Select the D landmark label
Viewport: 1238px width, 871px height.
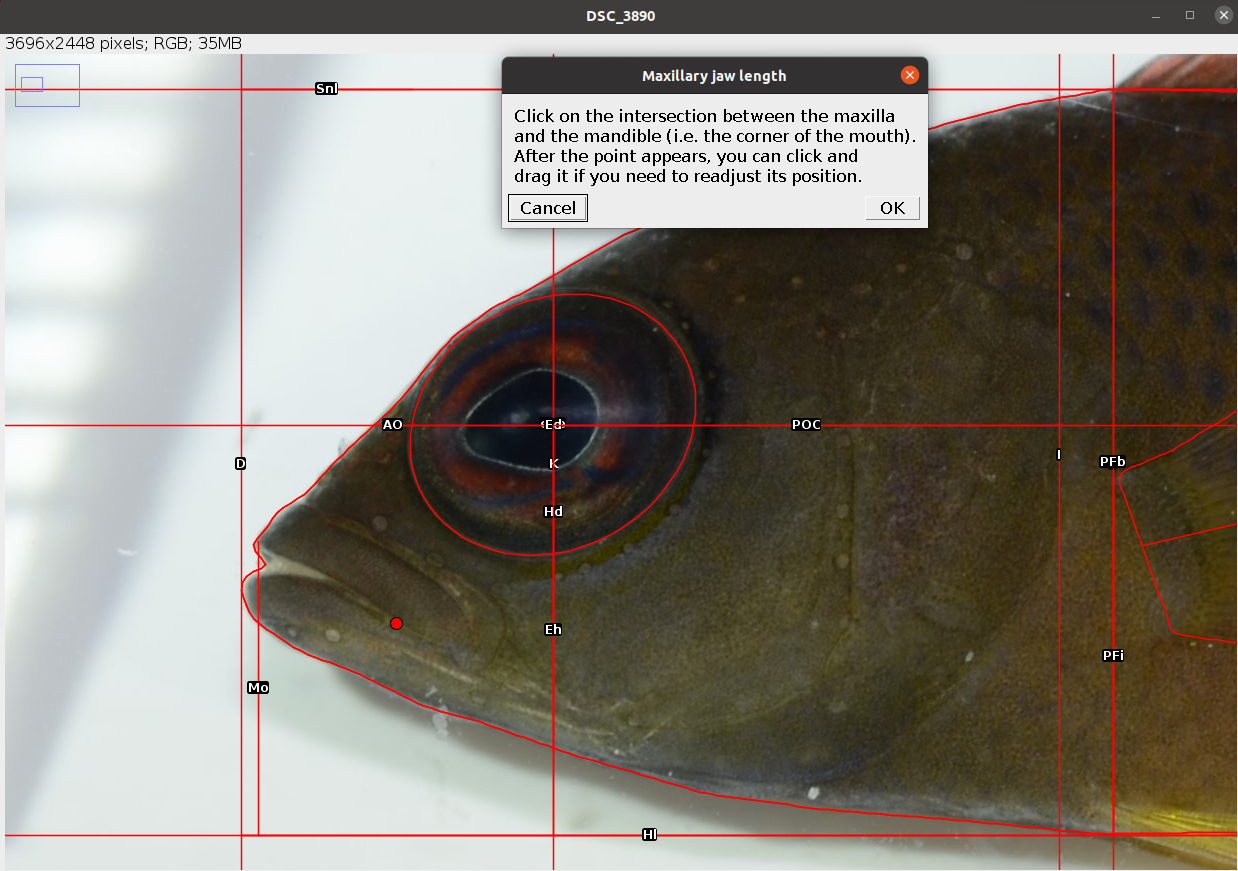click(240, 464)
